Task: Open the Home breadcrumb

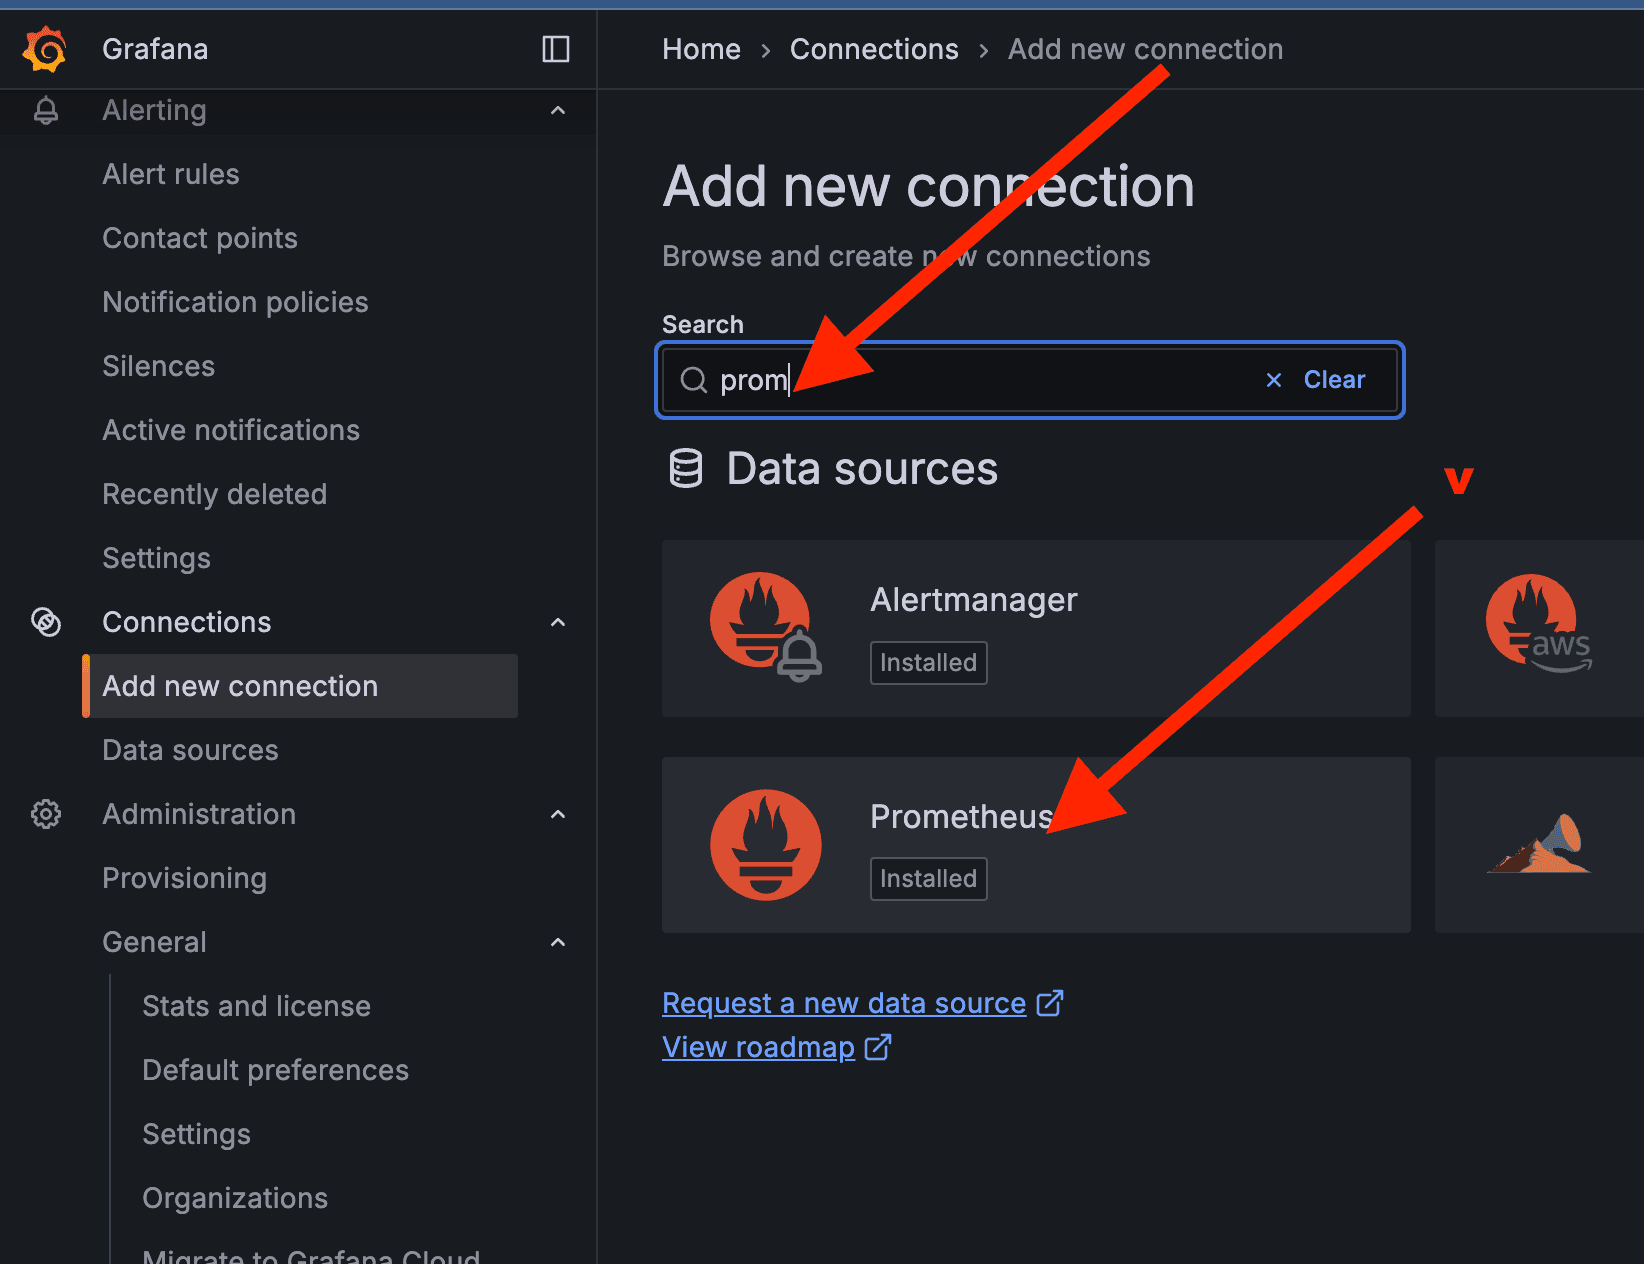Action: pos(701,48)
